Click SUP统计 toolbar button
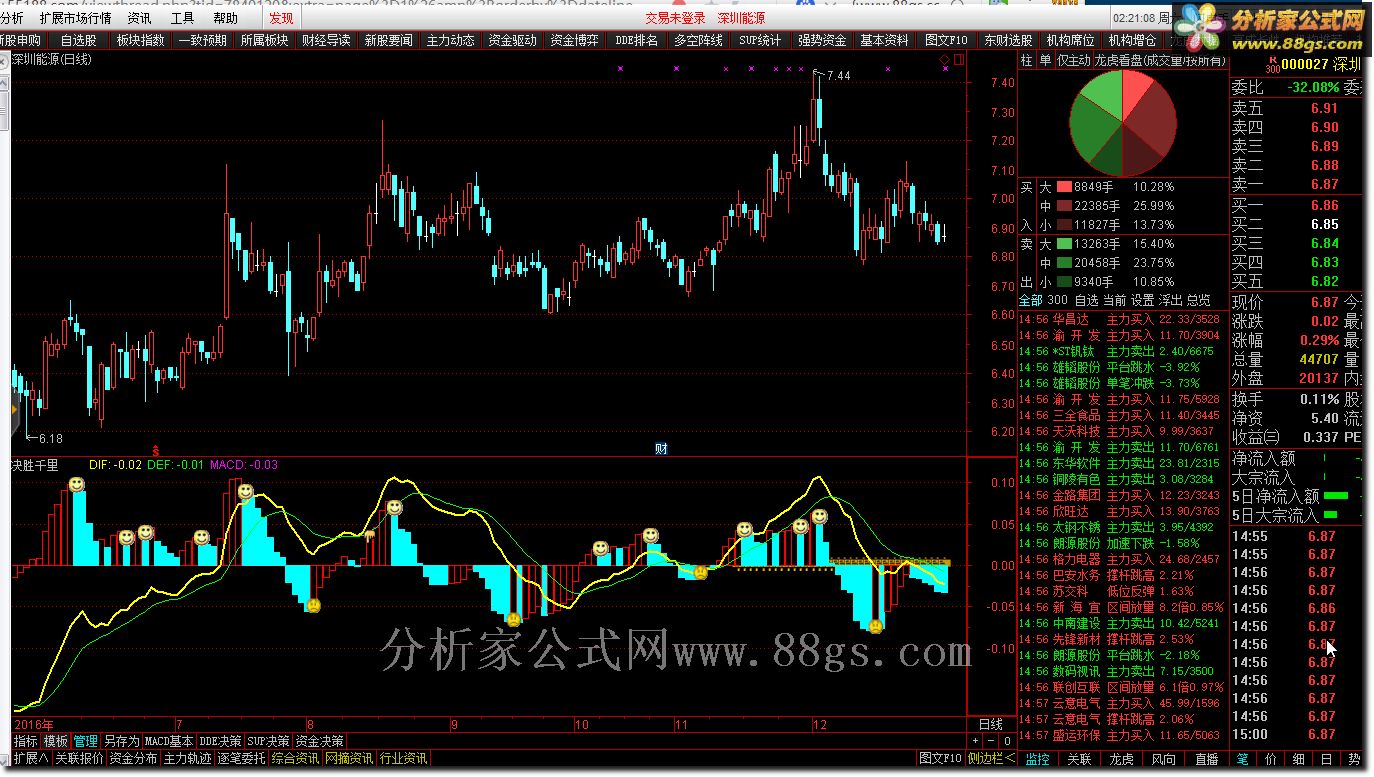 click(x=760, y=41)
